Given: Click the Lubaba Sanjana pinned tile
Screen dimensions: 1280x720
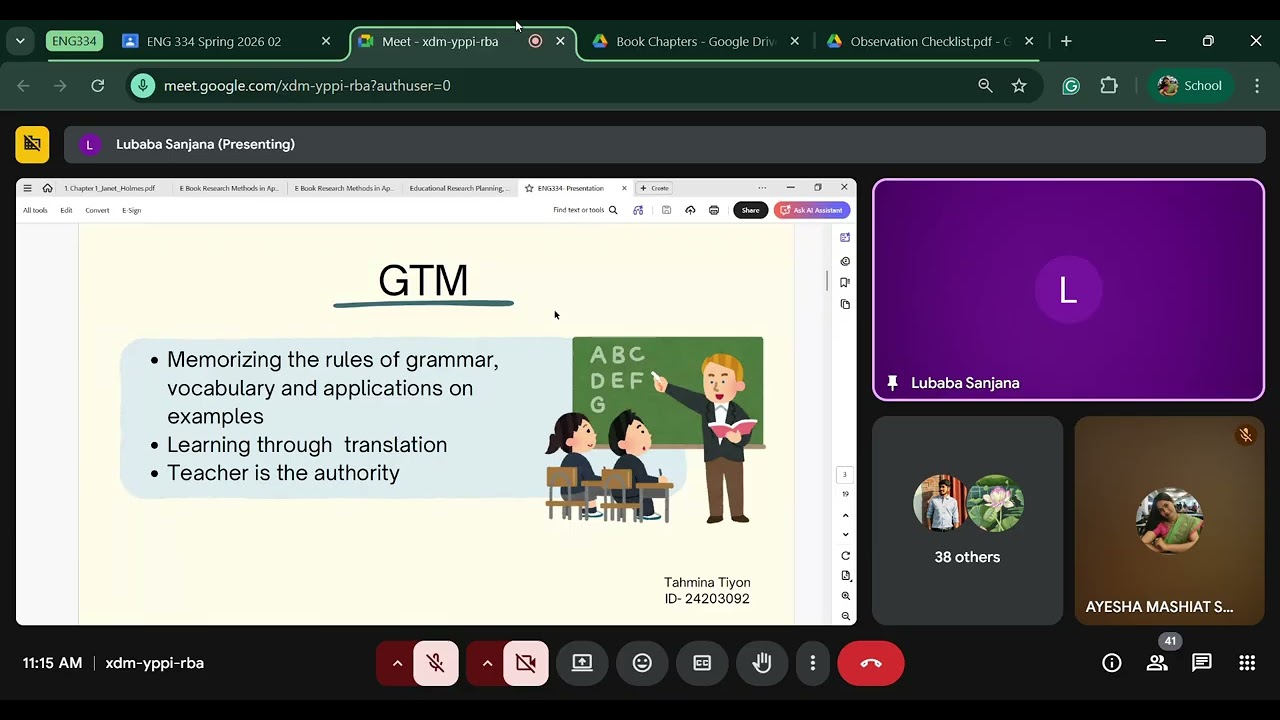Looking at the screenshot, I should (1068, 290).
